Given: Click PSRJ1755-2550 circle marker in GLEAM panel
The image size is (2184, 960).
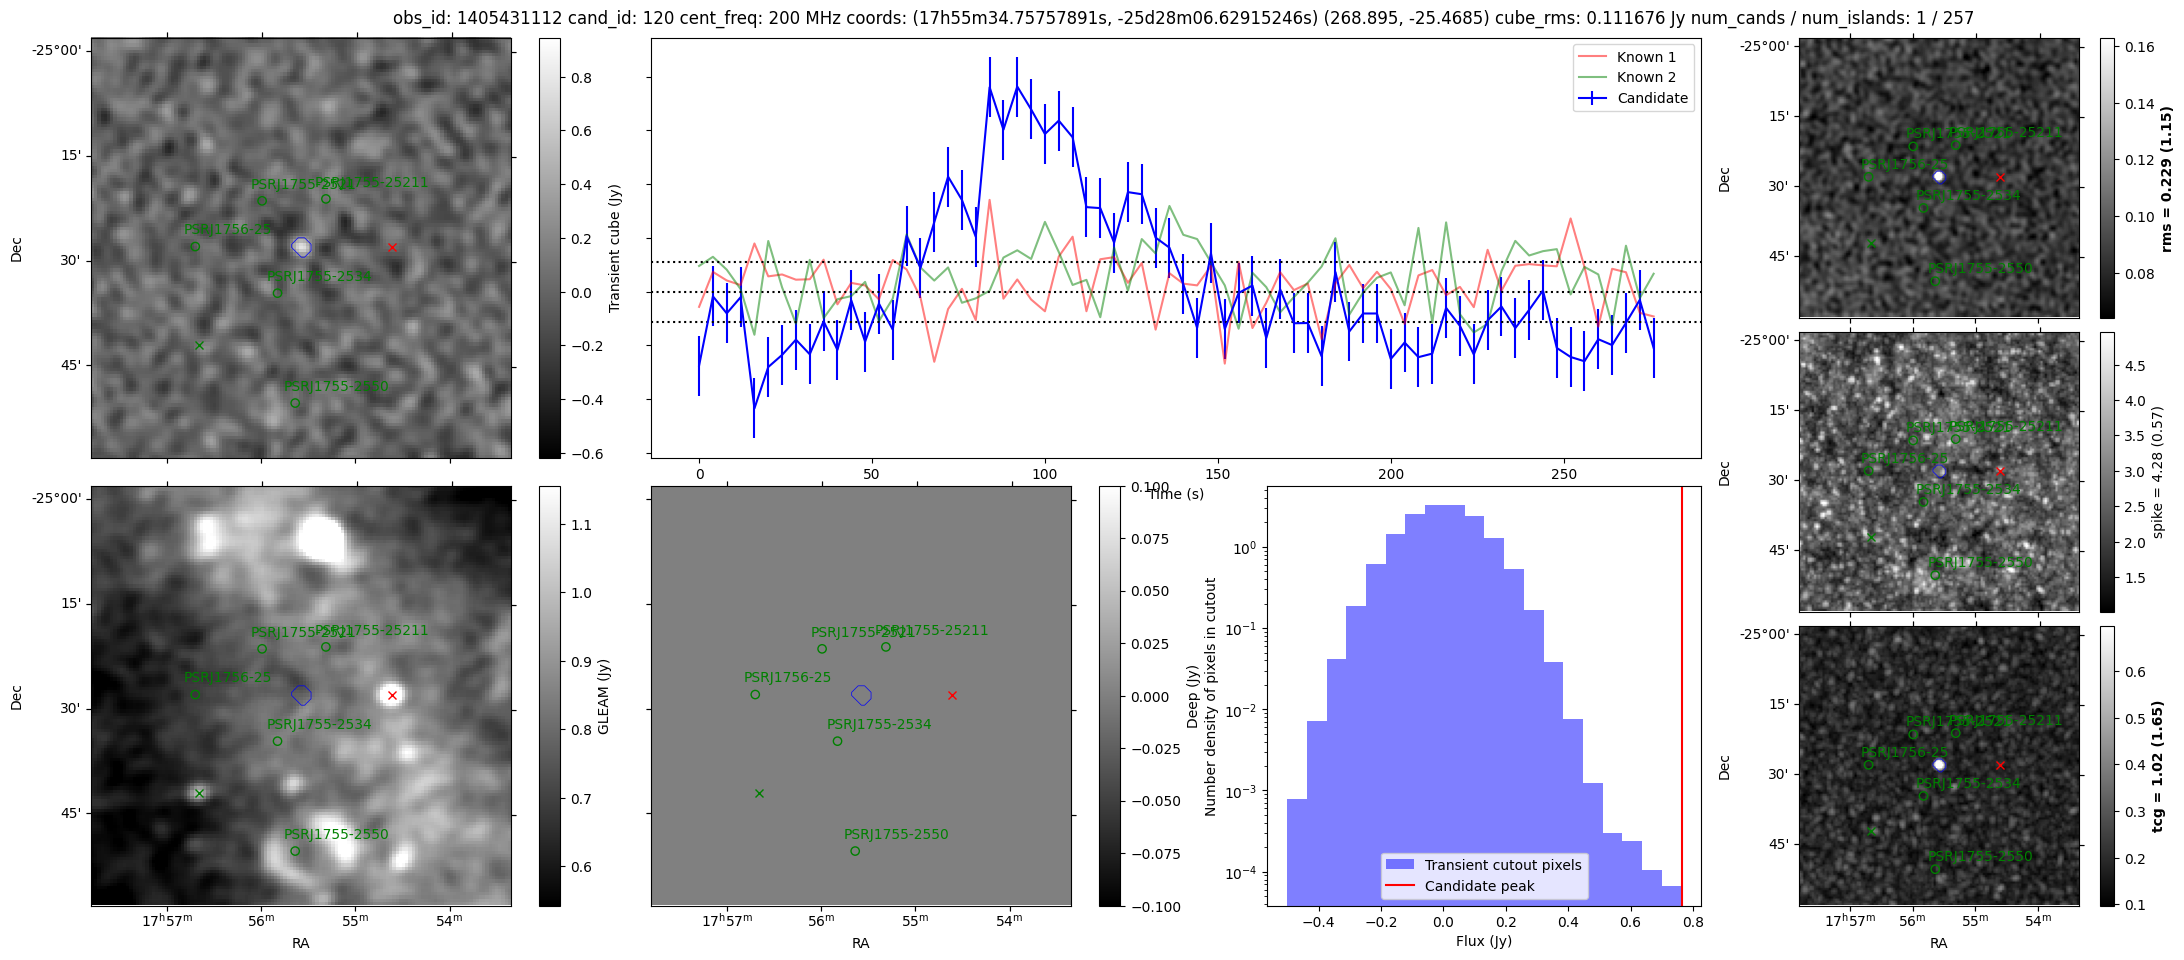Looking at the screenshot, I should coord(295,852).
